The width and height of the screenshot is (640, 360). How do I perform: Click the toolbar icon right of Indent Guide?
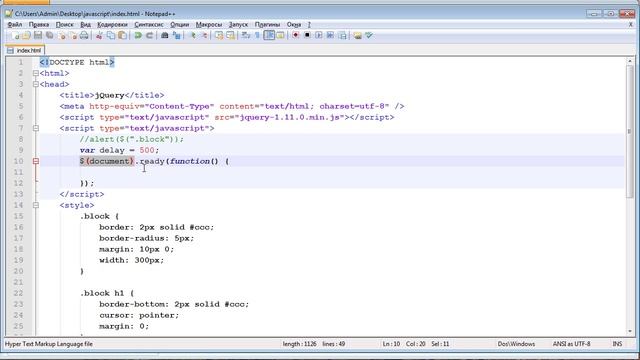[x=280, y=36]
